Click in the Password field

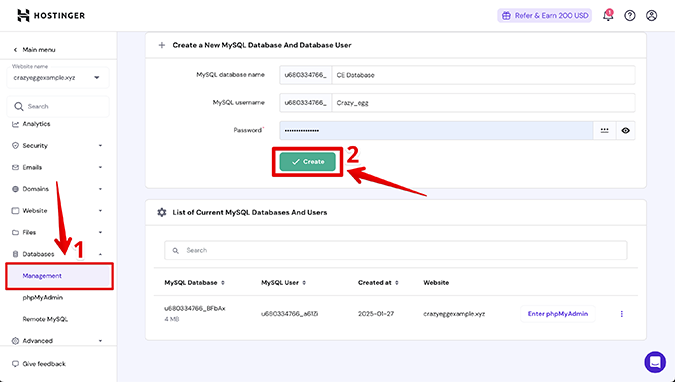click(x=436, y=130)
